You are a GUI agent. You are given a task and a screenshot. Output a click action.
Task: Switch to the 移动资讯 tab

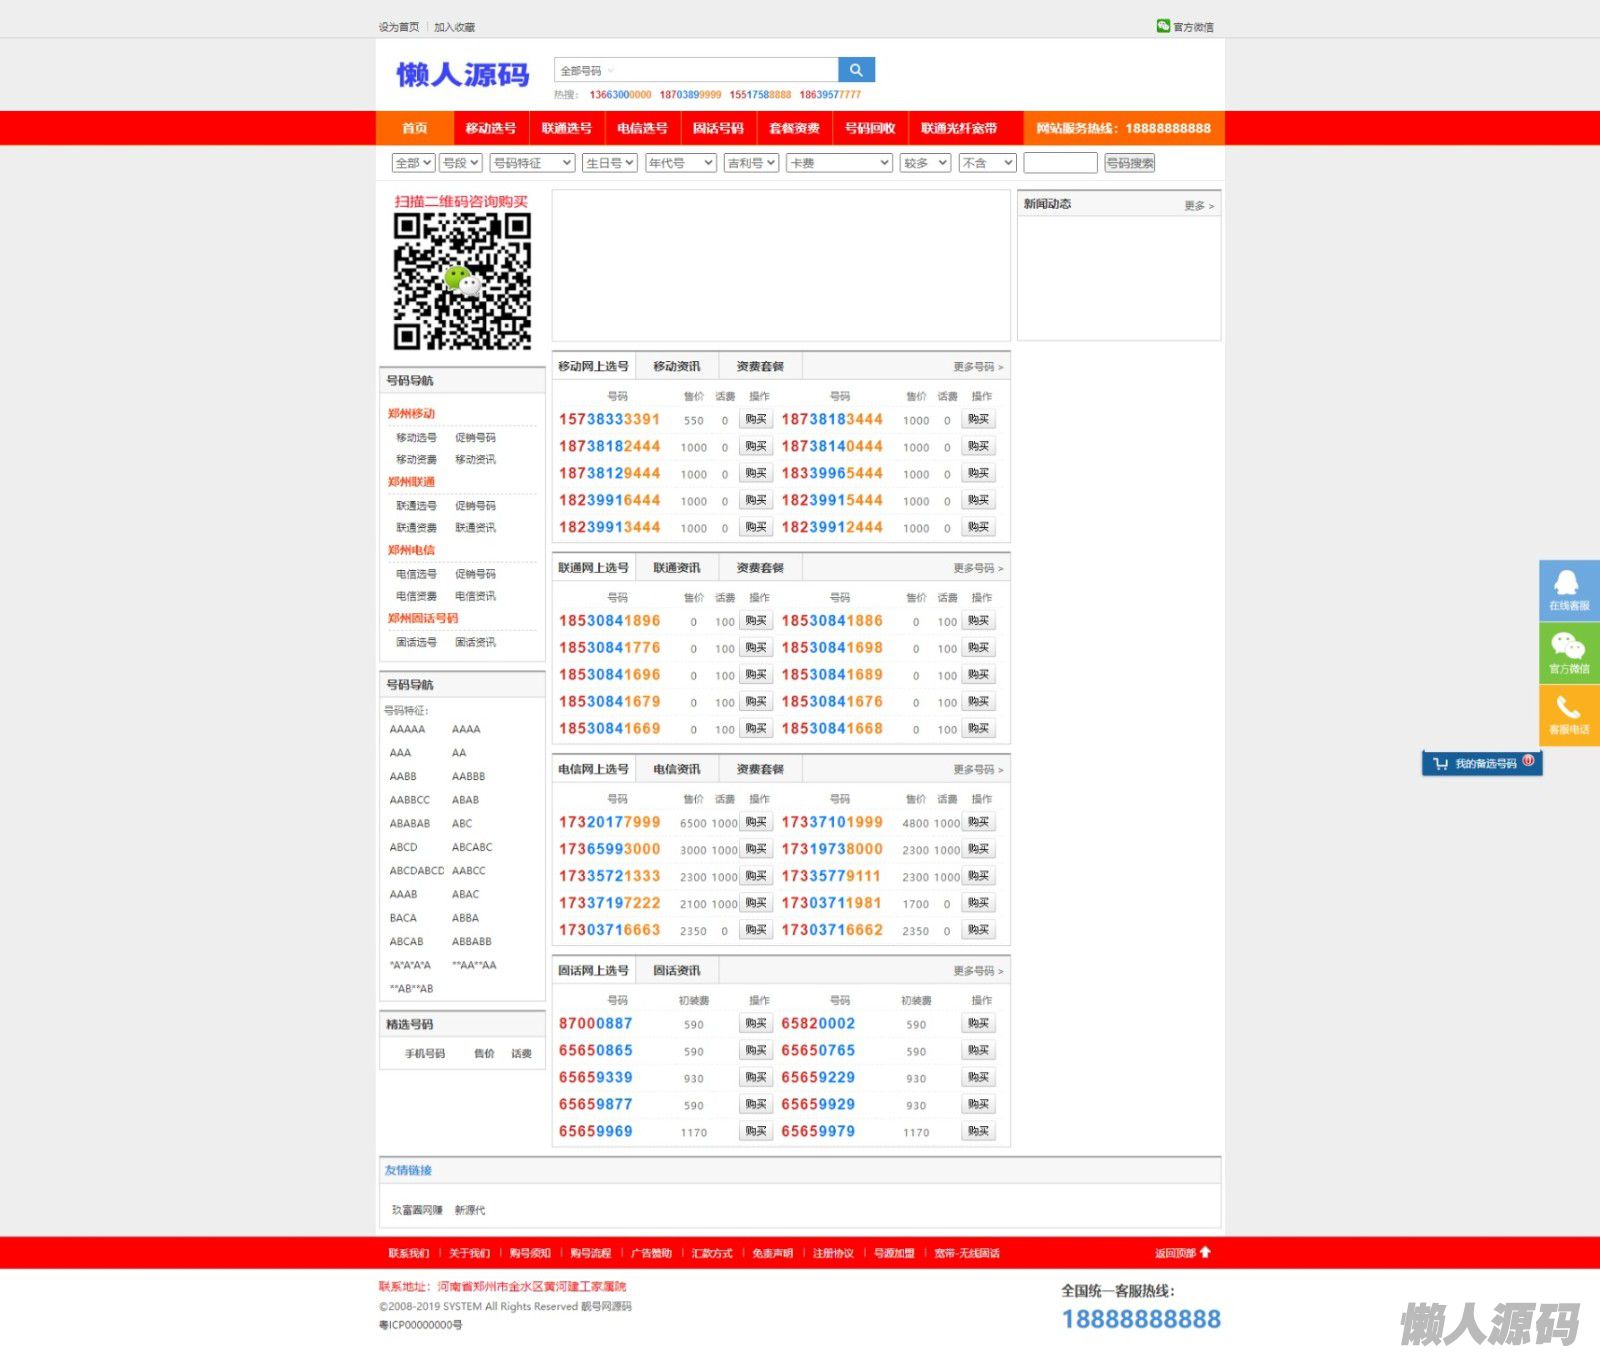coord(677,366)
